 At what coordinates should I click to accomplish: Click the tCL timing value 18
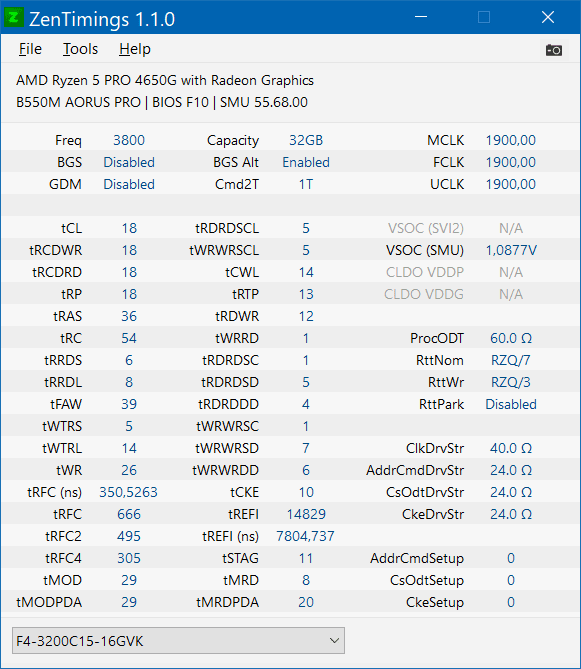tap(129, 228)
